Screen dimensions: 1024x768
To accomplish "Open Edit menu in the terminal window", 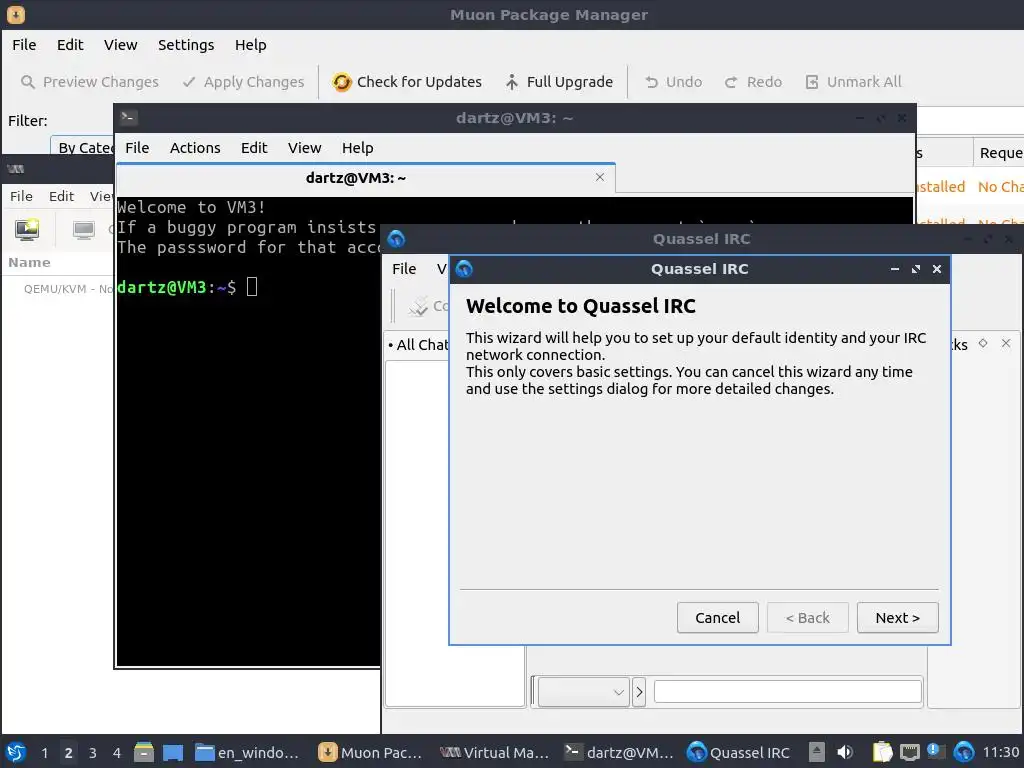I will click(x=254, y=148).
